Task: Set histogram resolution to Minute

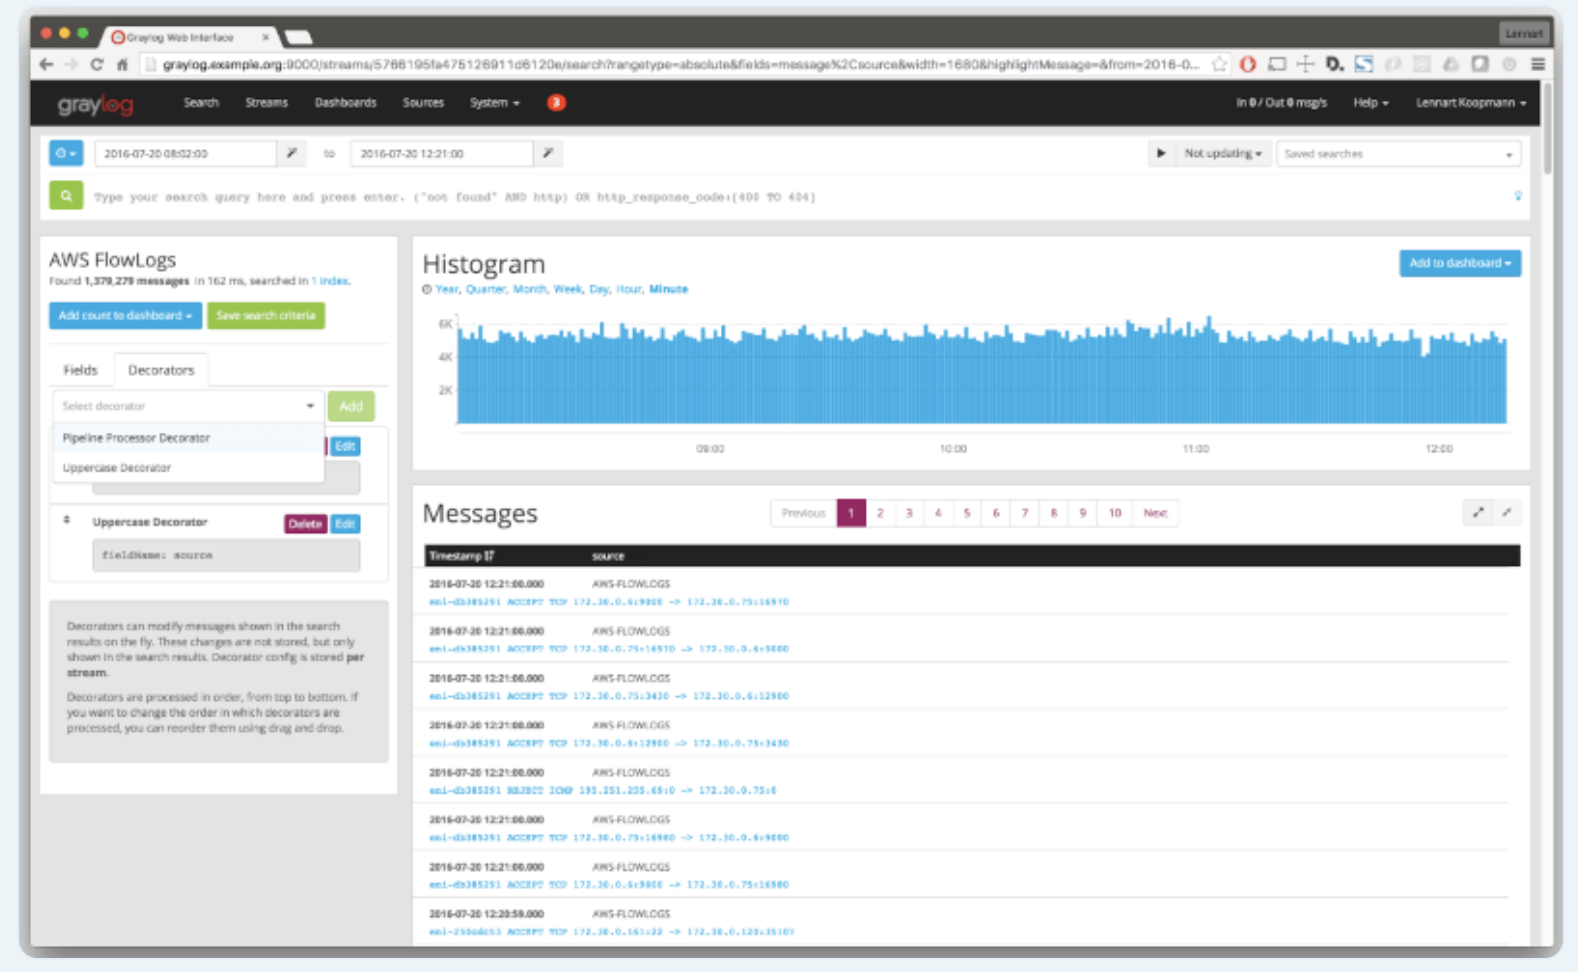Action: pyautogui.click(x=669, y=289)
